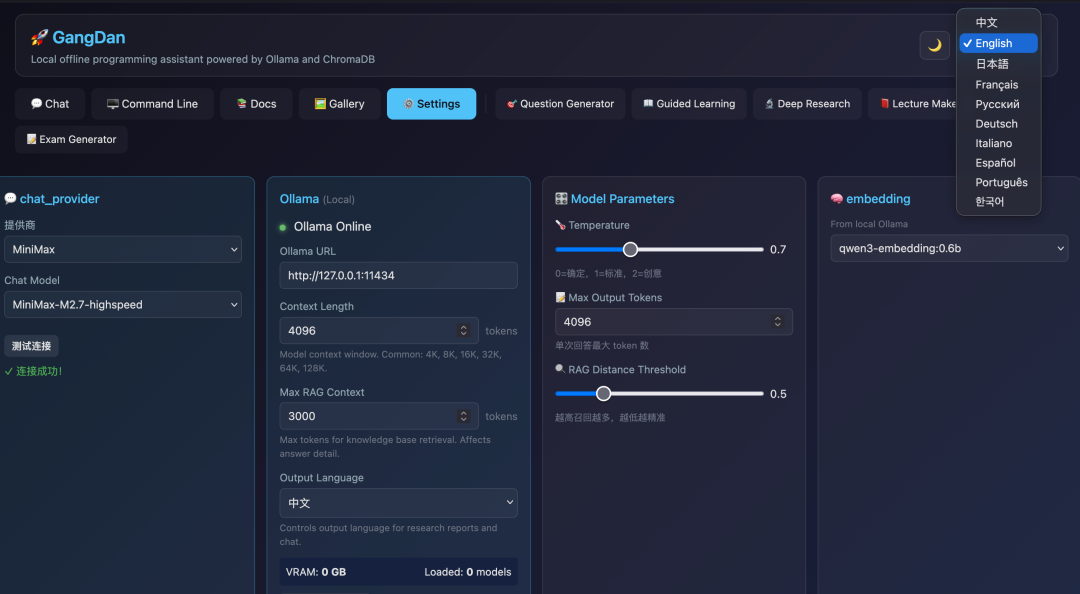This screenshot has height=594, width=1080.
Task: Open the Exam Generator tab
Action: coord(72,139)
